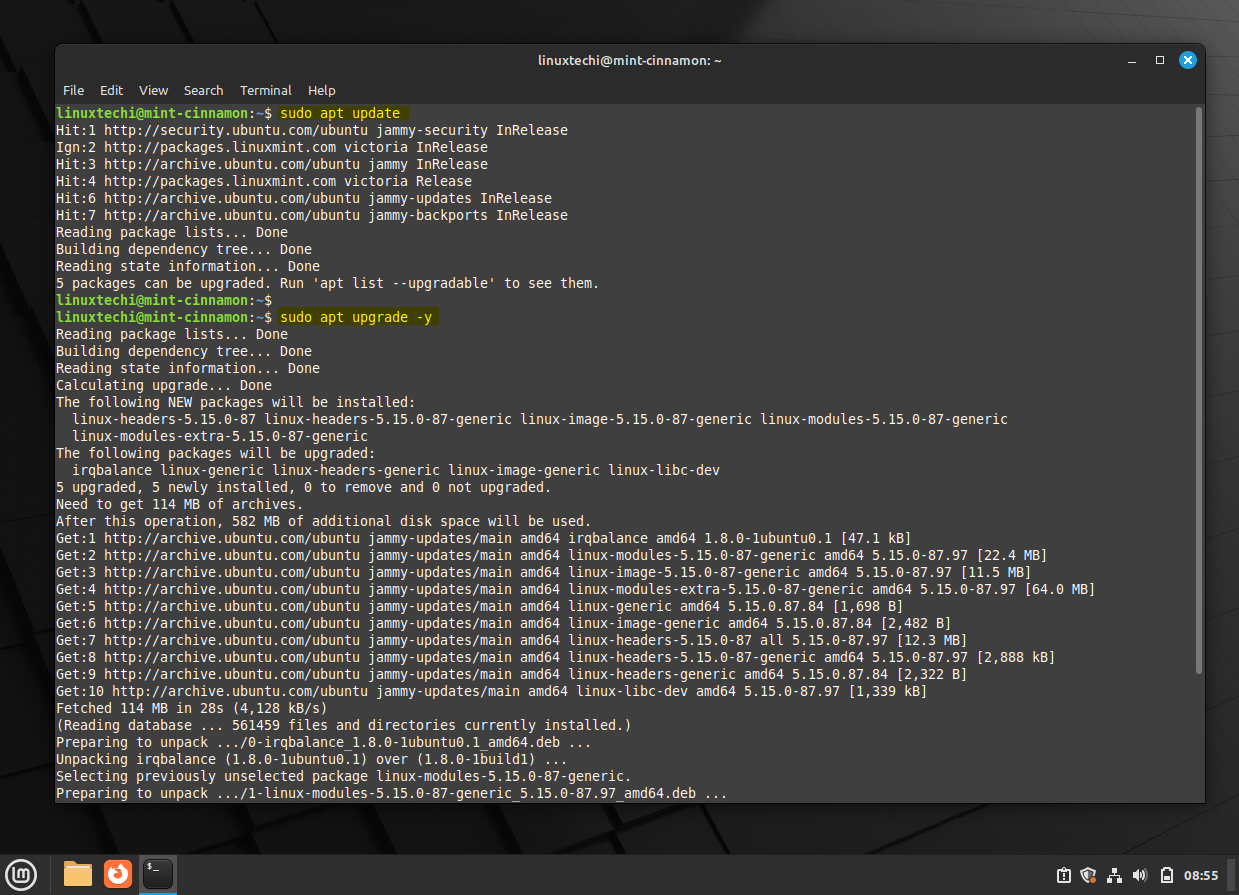Launch the Files folder icon in panel
Image resolution: width=1239 pixels, height=895 pixels.
[78, 874]
